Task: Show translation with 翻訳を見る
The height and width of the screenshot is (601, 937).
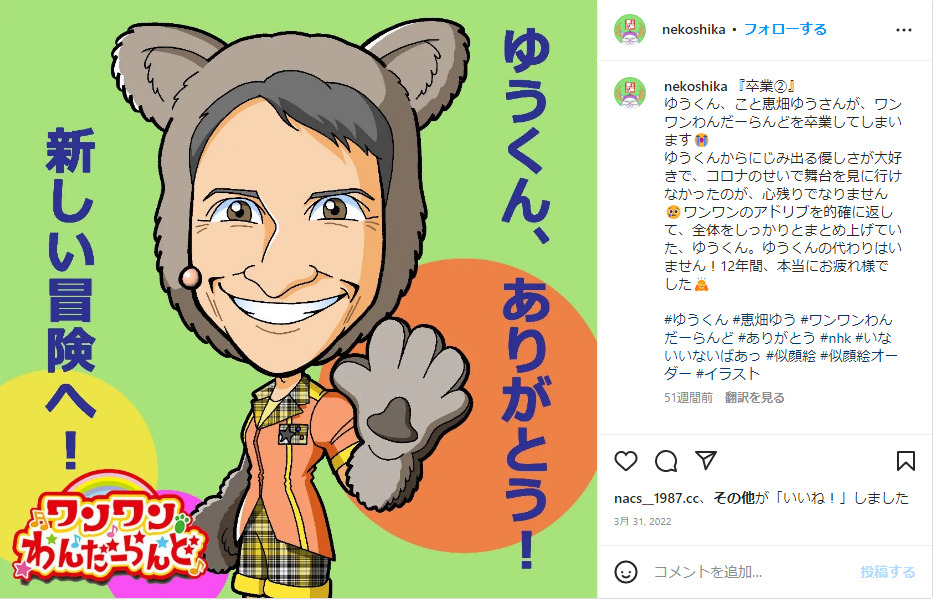Action: point(755,398)
